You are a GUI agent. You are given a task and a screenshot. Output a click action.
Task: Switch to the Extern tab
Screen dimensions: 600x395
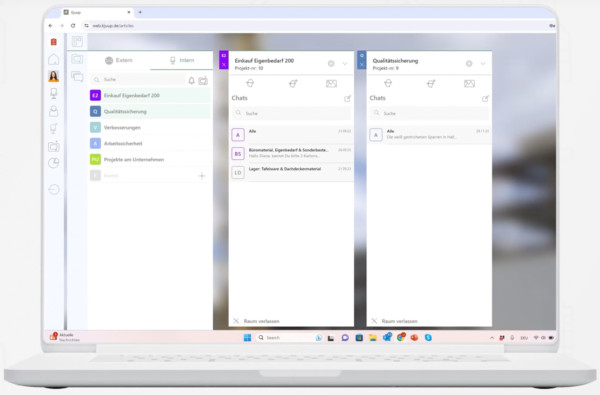coord(119,60)
